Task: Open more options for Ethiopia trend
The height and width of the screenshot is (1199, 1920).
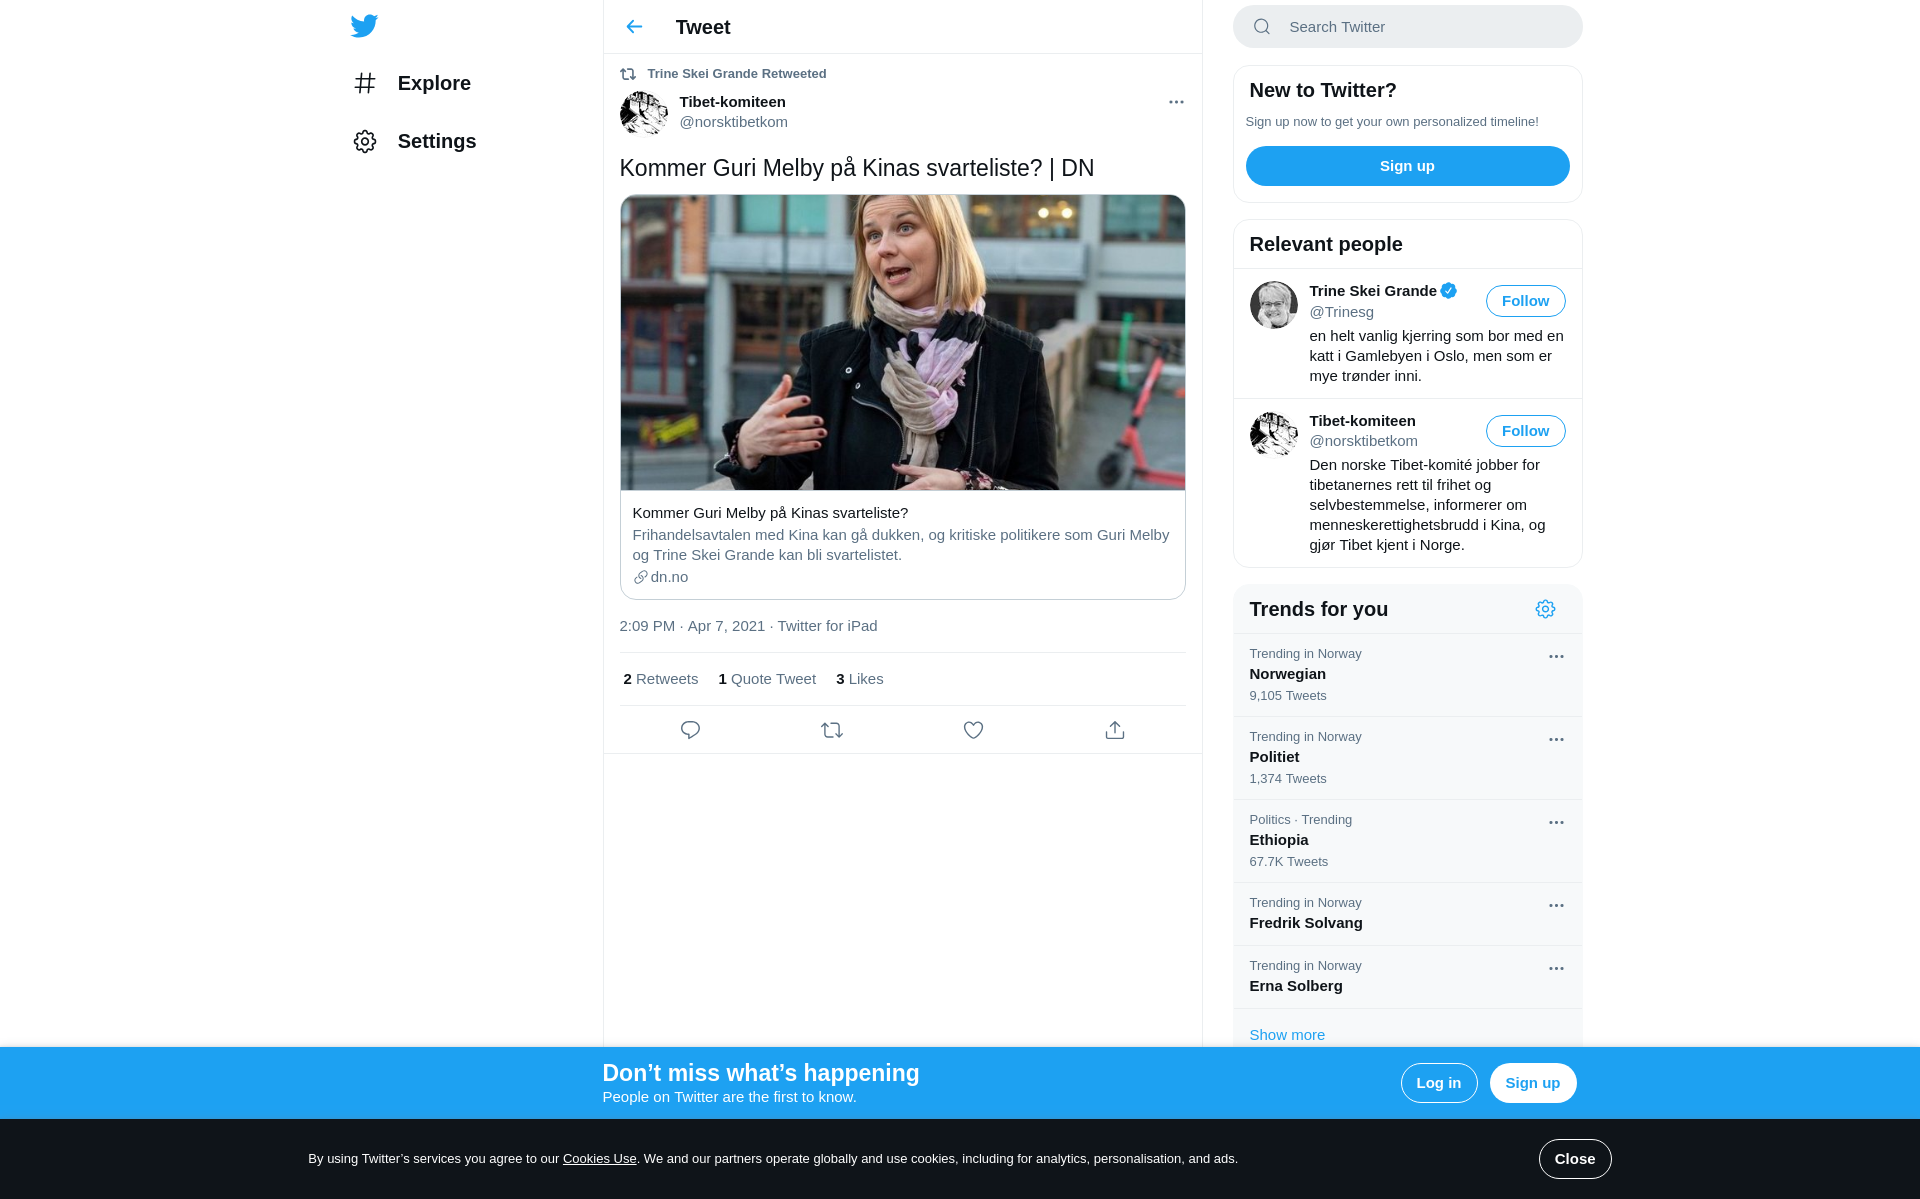Action: tap(1556, 823)
